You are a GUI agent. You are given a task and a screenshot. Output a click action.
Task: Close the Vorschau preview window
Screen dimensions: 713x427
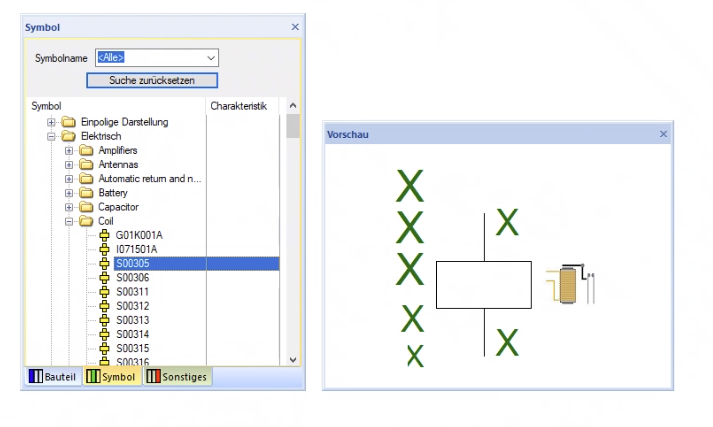tap(663, 133)
